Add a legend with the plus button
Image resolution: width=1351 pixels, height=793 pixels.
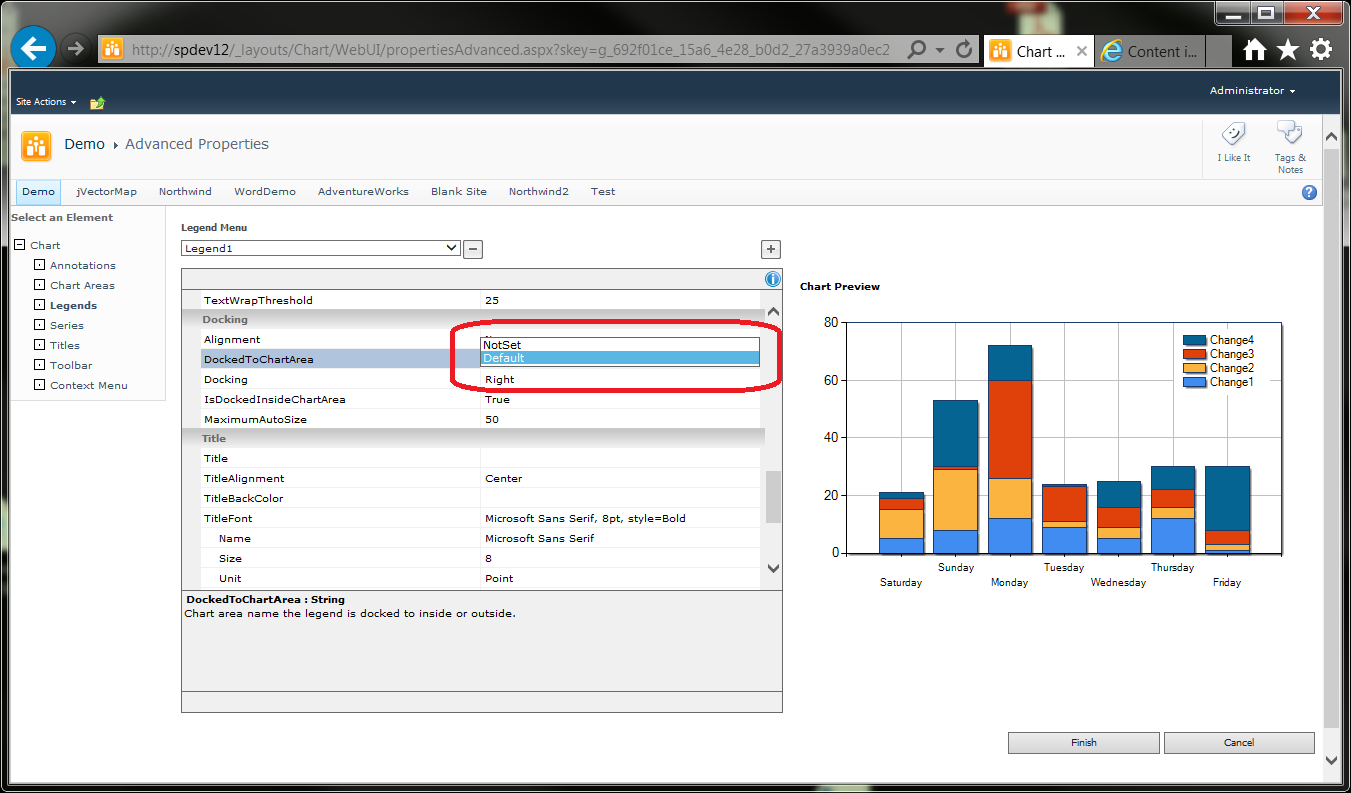point(771,249)
